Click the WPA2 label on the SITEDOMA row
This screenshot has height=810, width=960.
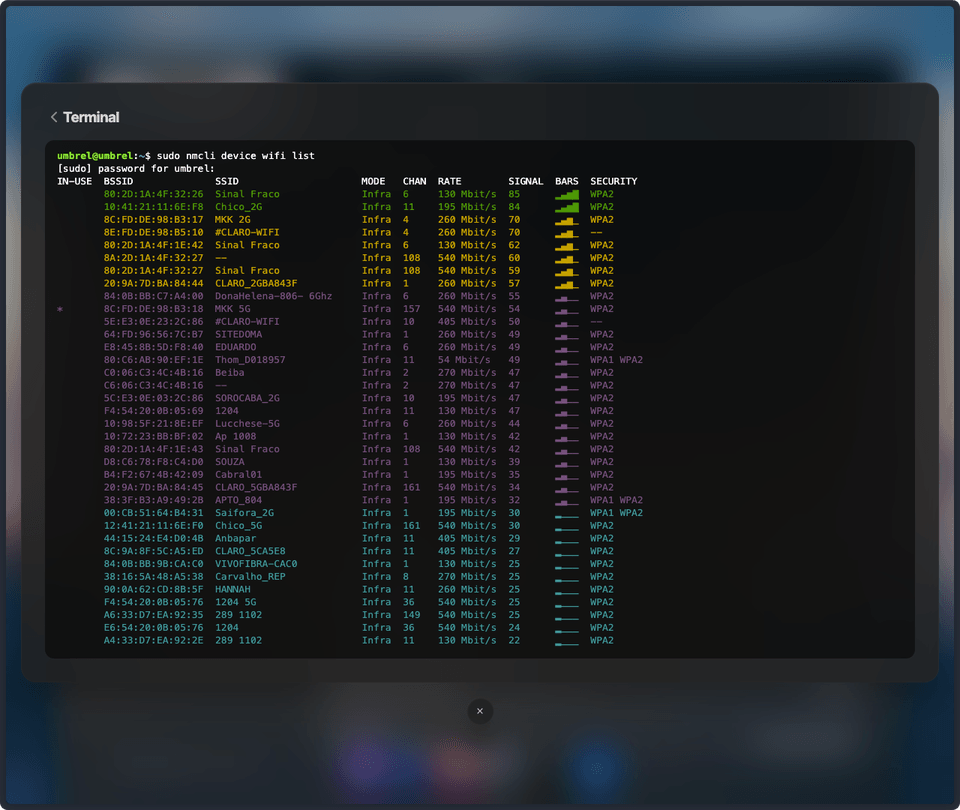600,334
